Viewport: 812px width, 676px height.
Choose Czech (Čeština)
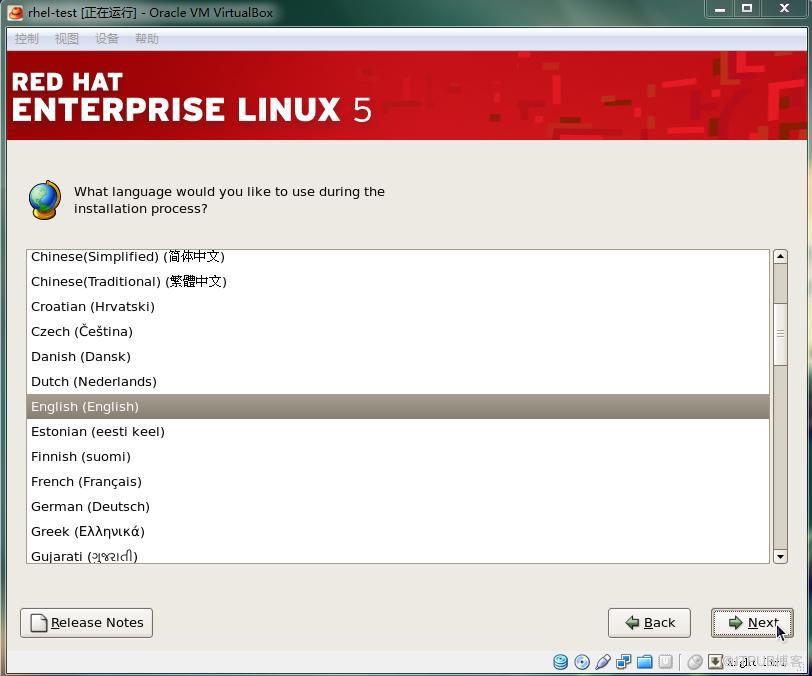(x=398, y=331)
